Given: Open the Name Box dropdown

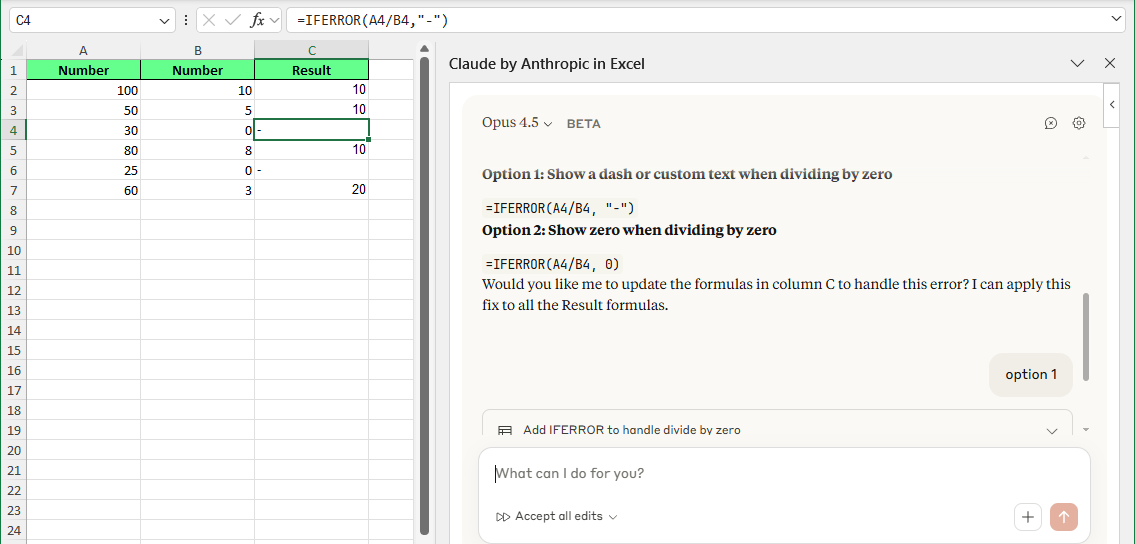Looking at the screenshot, I should 166,19.
